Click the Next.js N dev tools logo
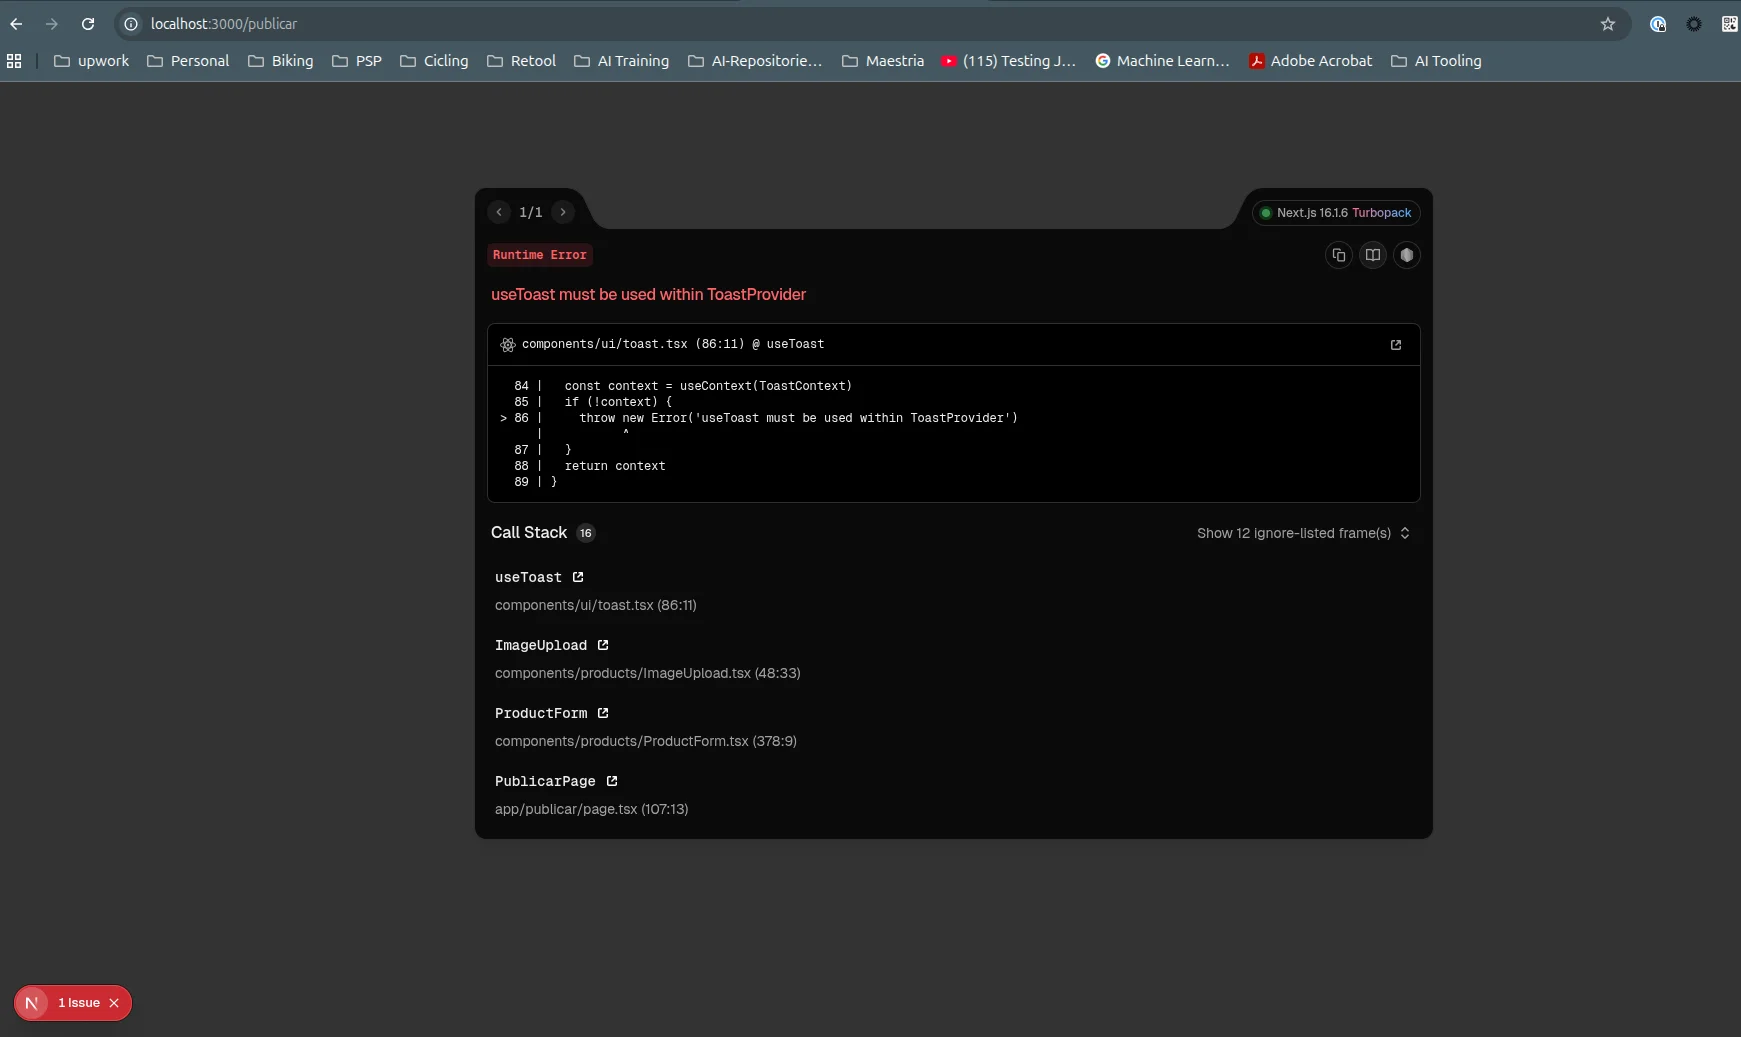Viewport: 1741px width, 1037px height. point(32,1003)
